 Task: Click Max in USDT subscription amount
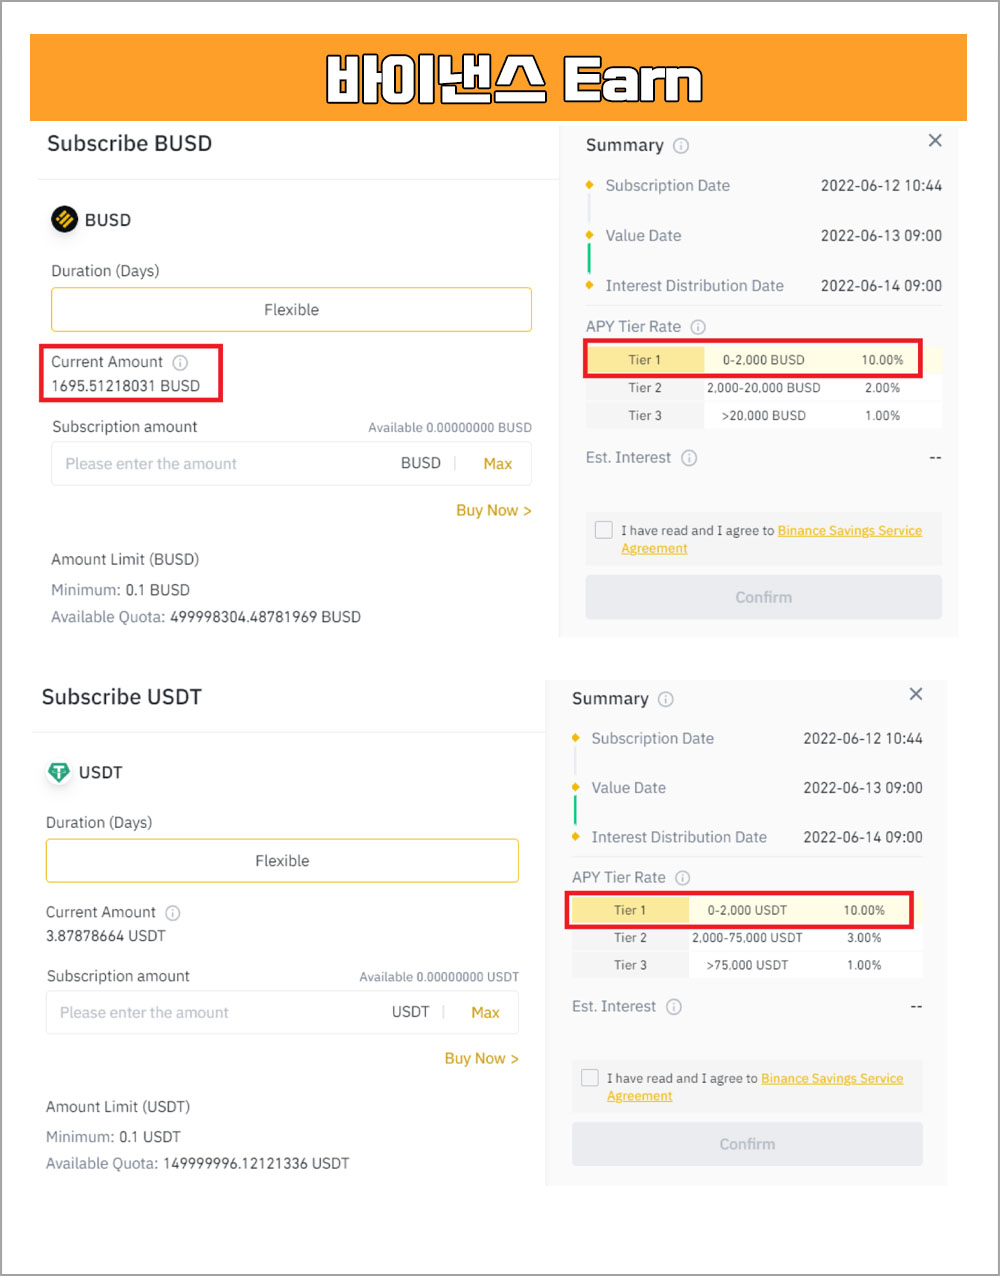pyautogui.click(x=485, y=1013)
